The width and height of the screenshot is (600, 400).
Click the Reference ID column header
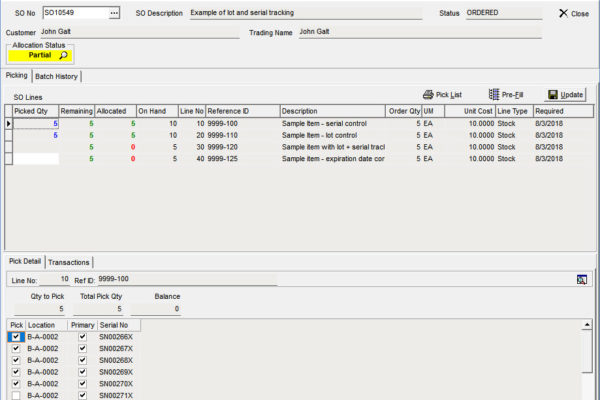pyautogui.click(x=243, y=111)
